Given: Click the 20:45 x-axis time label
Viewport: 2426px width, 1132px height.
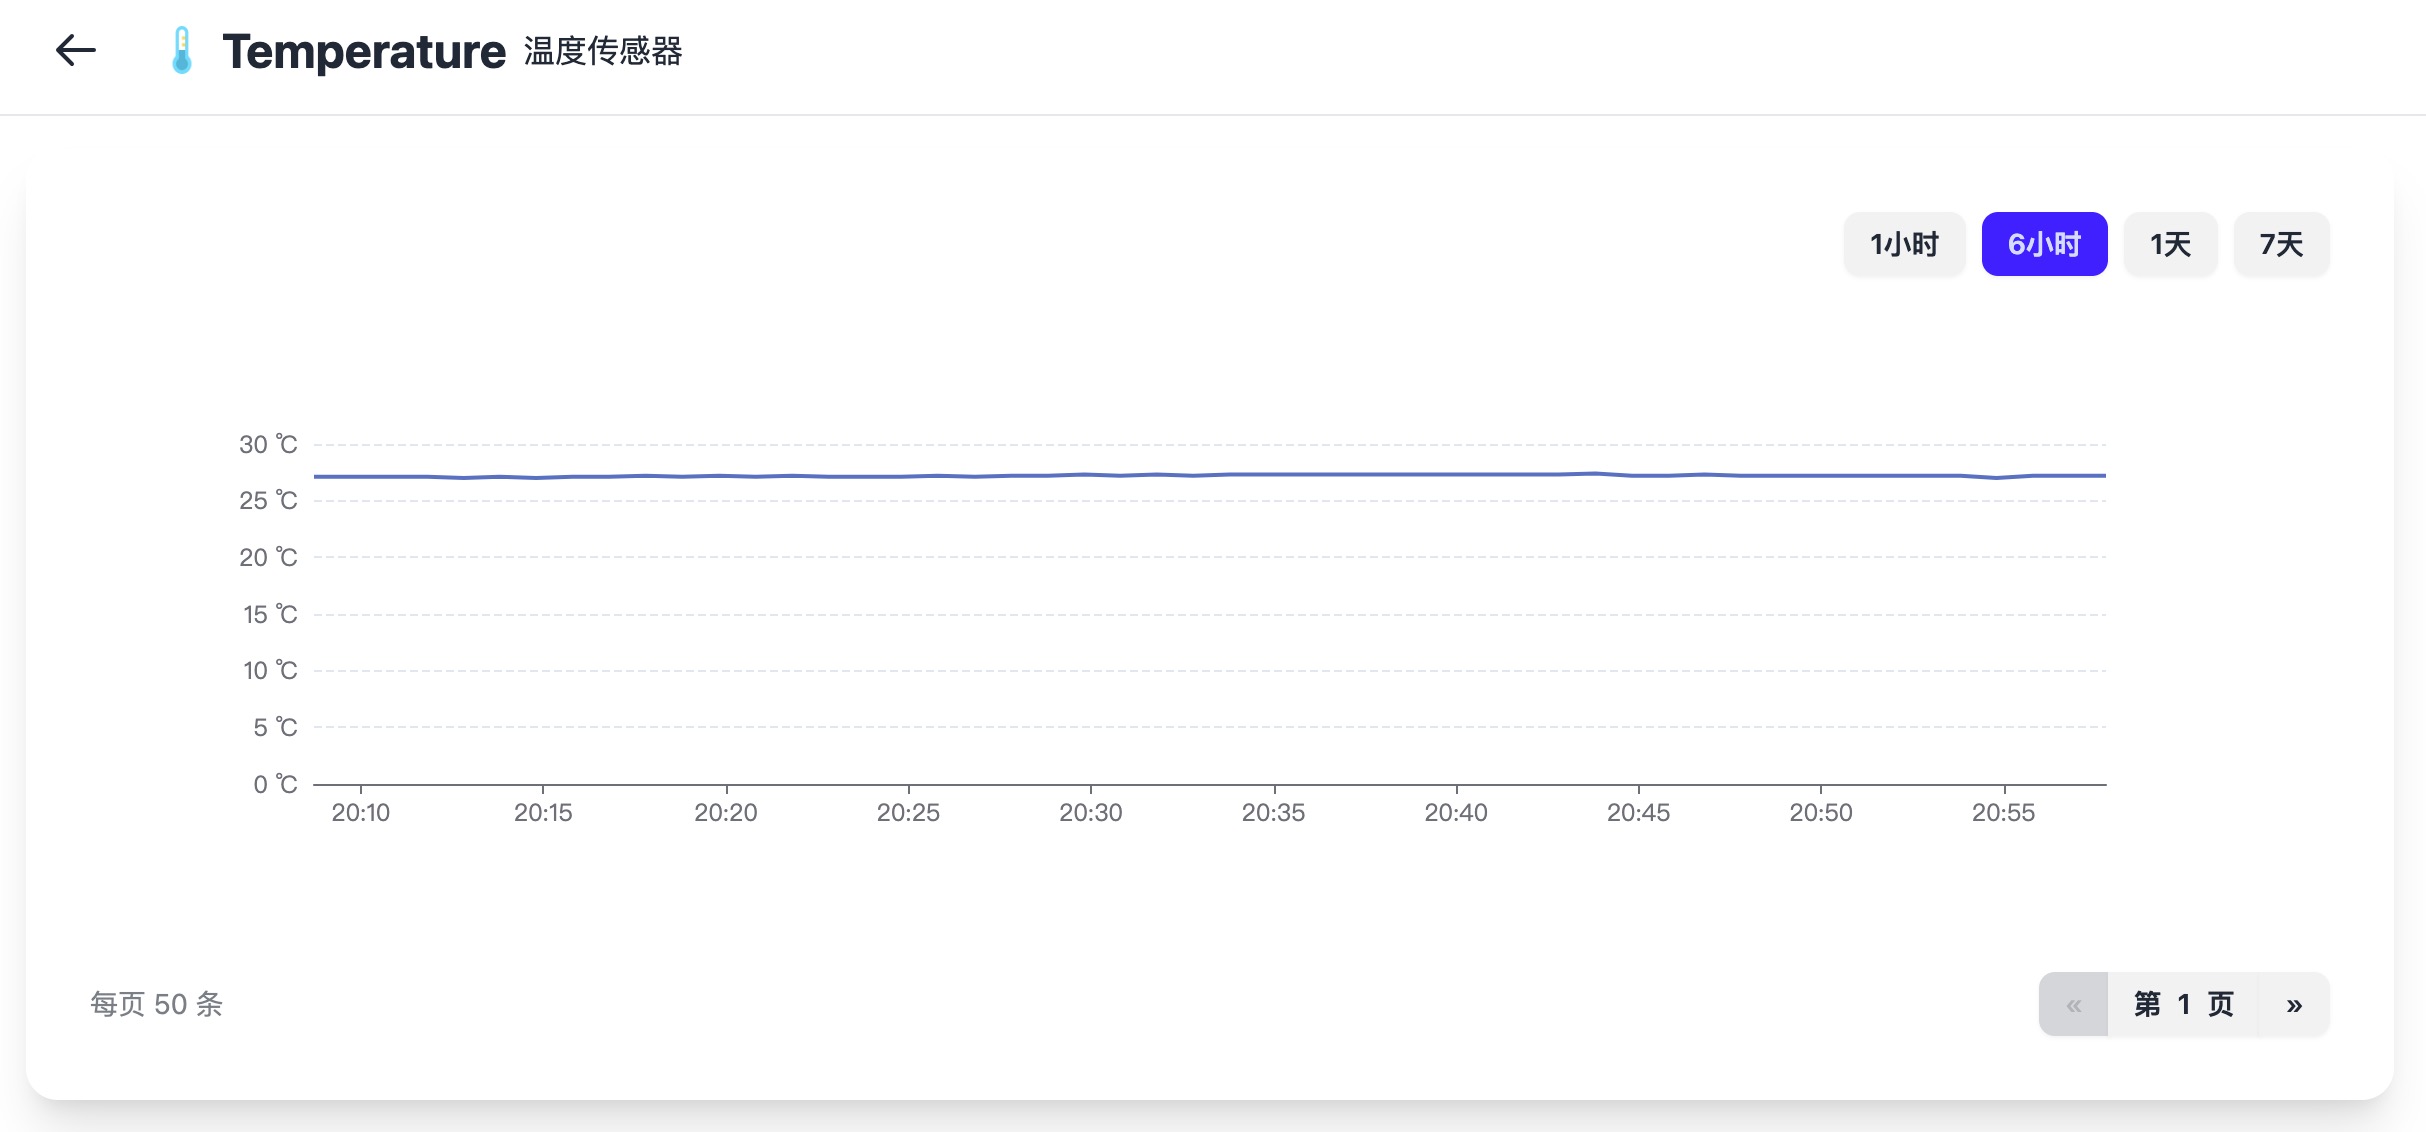Looking at the screenshot, I should [x=1638, y=813].
